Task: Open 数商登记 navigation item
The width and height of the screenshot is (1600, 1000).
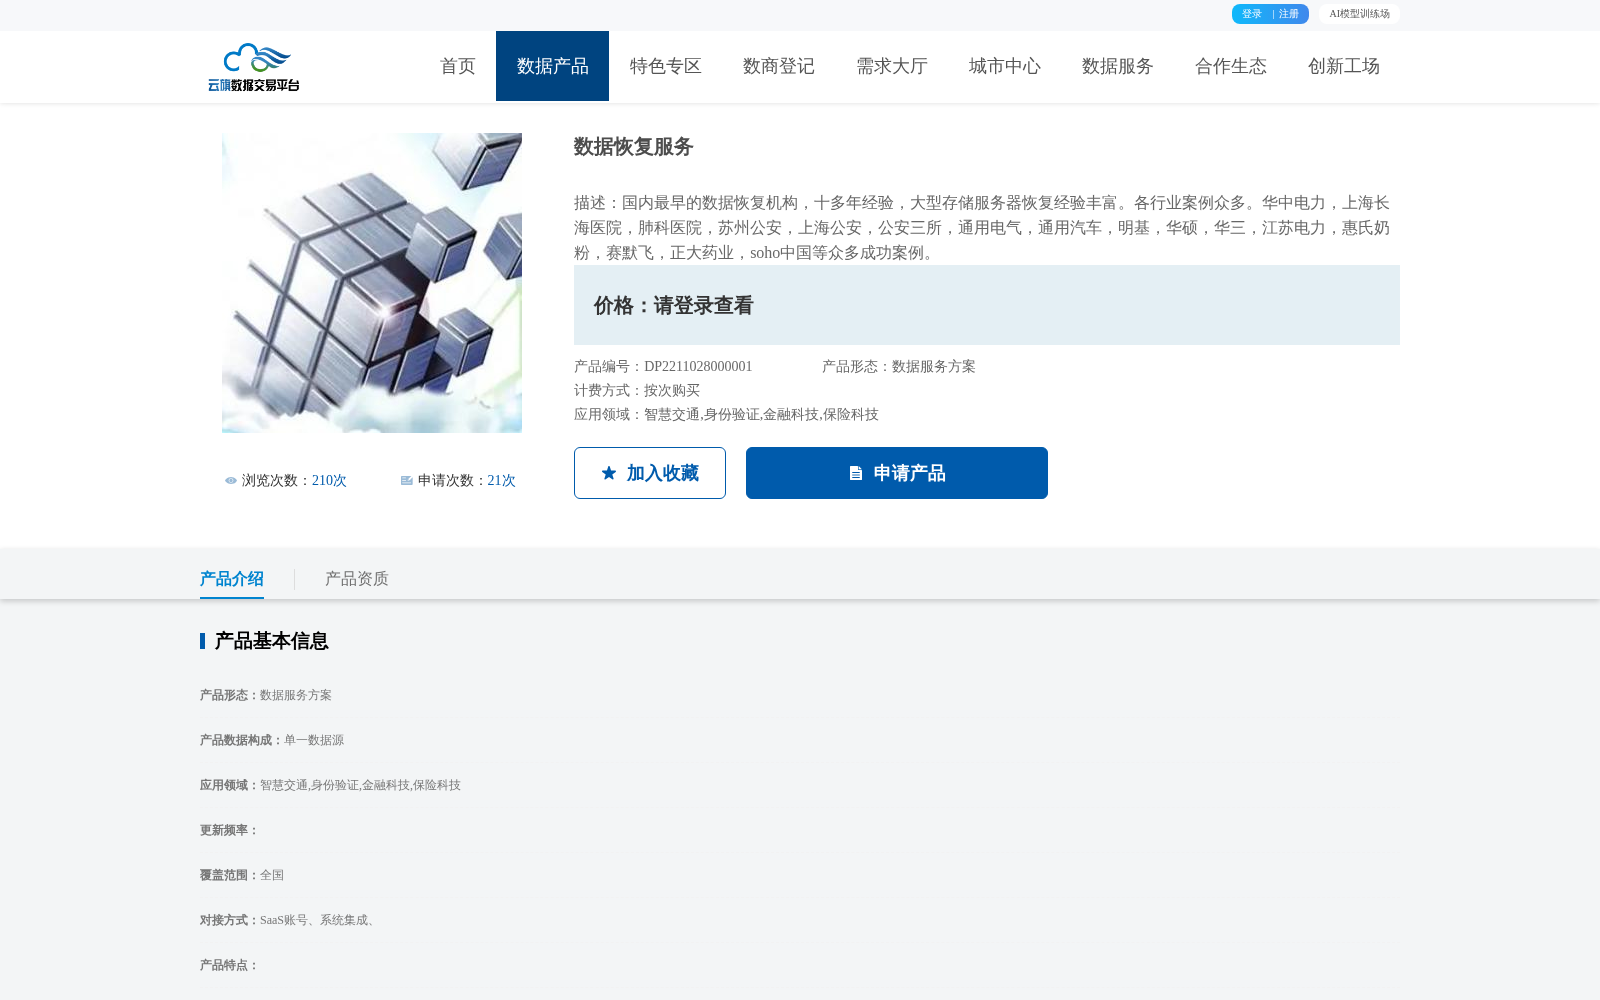Action: [x=779, y=66]
